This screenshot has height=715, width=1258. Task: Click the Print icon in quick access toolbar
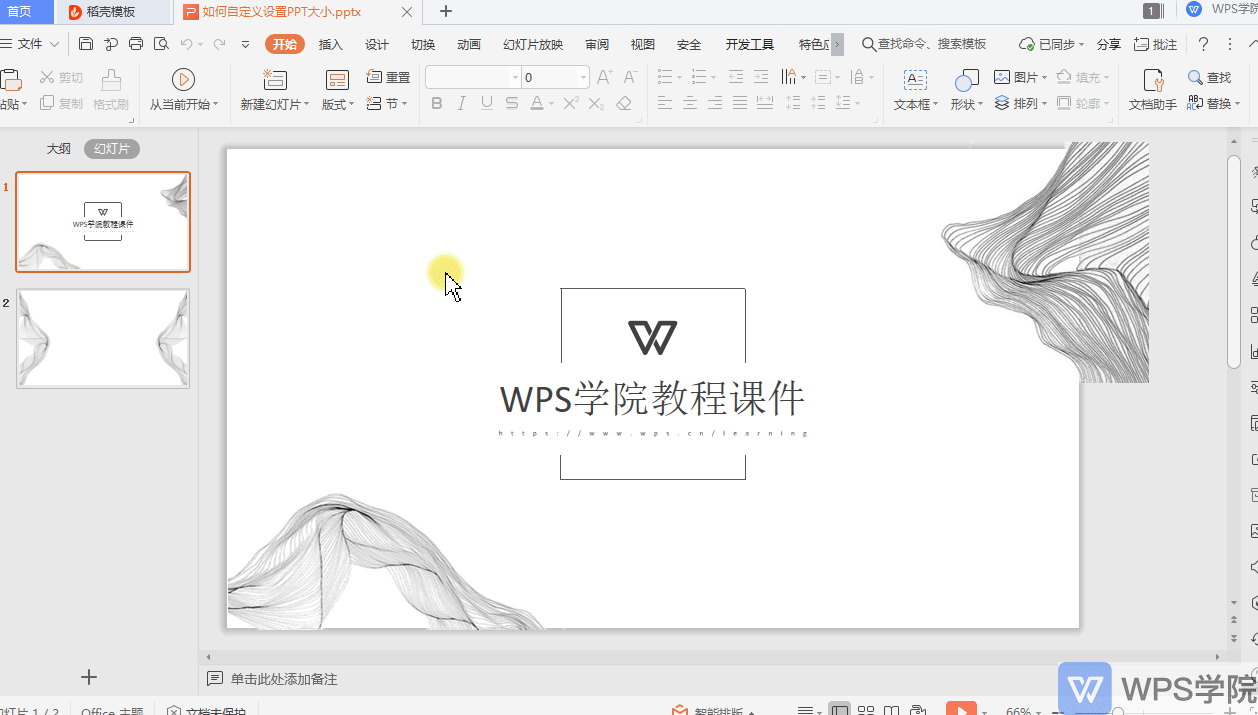pyautogui.click(x=136, y=44)
